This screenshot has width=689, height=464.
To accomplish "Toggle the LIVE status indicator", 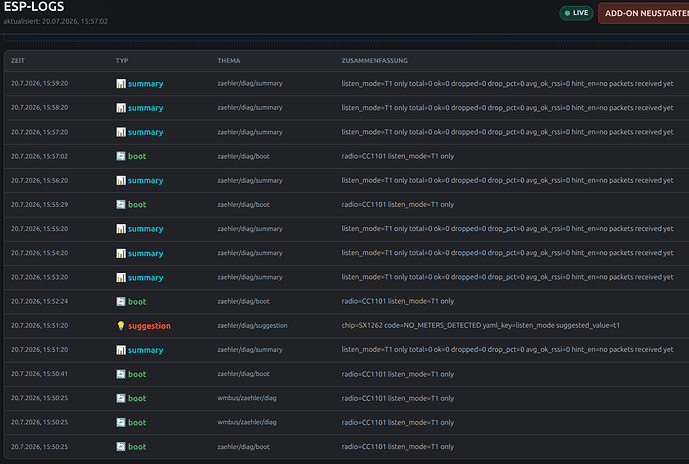I will [576, 13].
